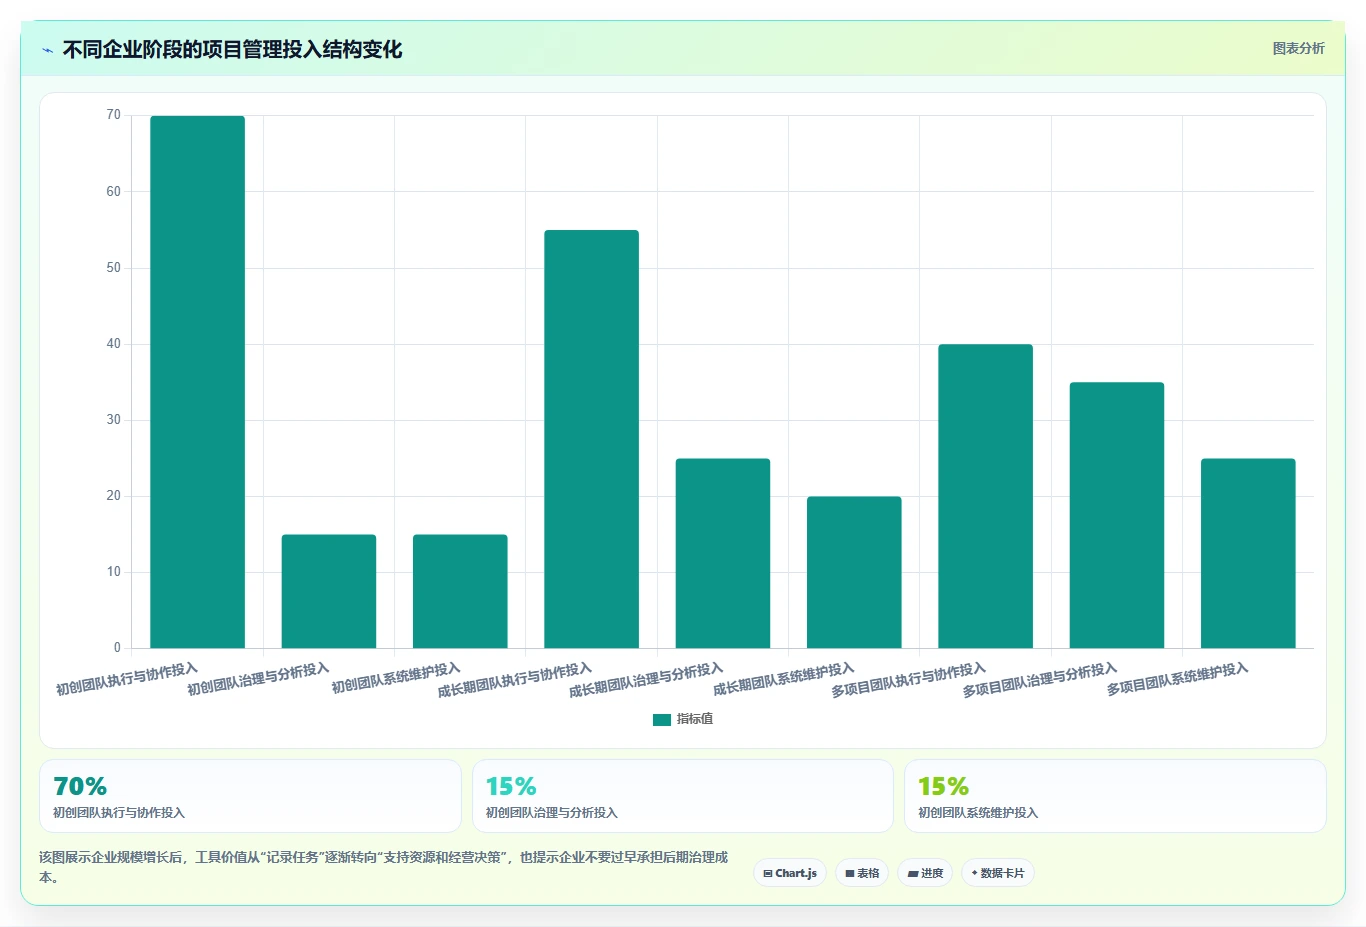The image size is (1366, 927).
Task: Click the description paragraph starting 该图展示企业规模增长后
Action: click(384, 867)
